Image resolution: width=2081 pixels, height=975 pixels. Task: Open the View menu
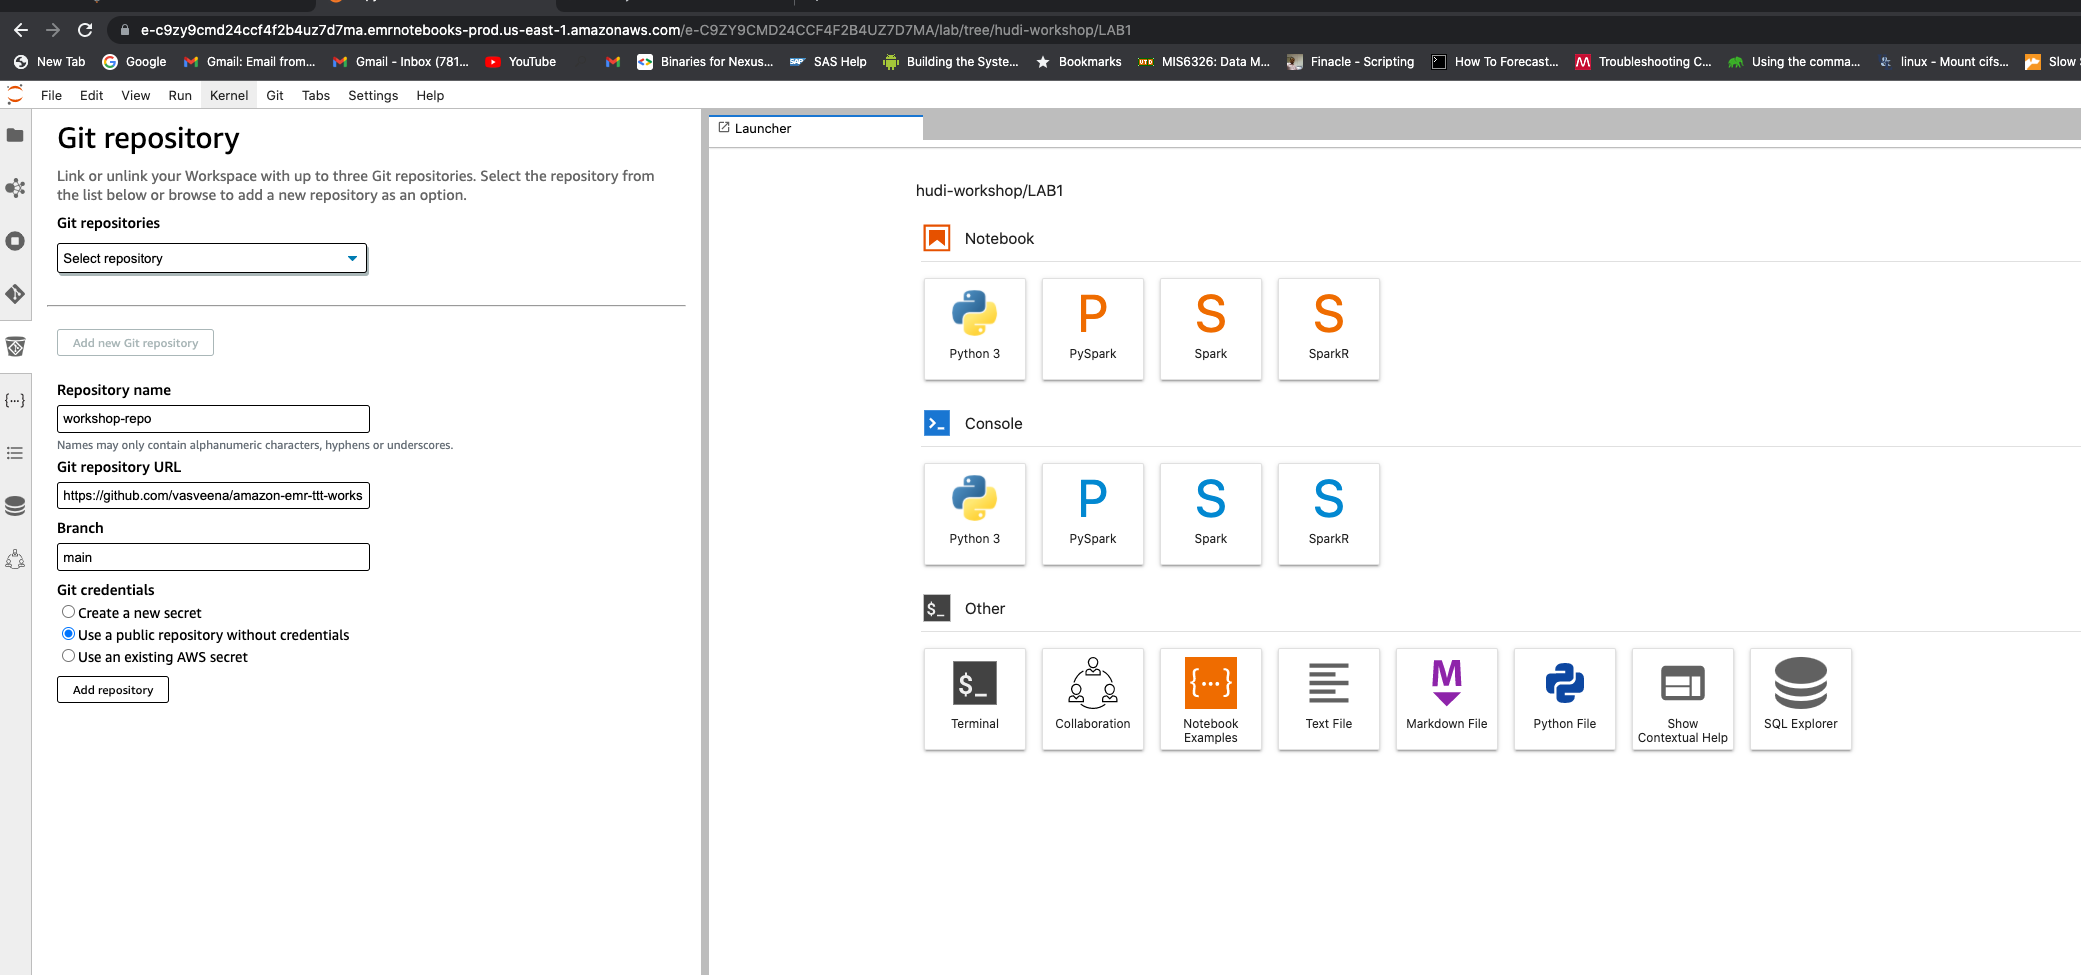coord(135,95)
